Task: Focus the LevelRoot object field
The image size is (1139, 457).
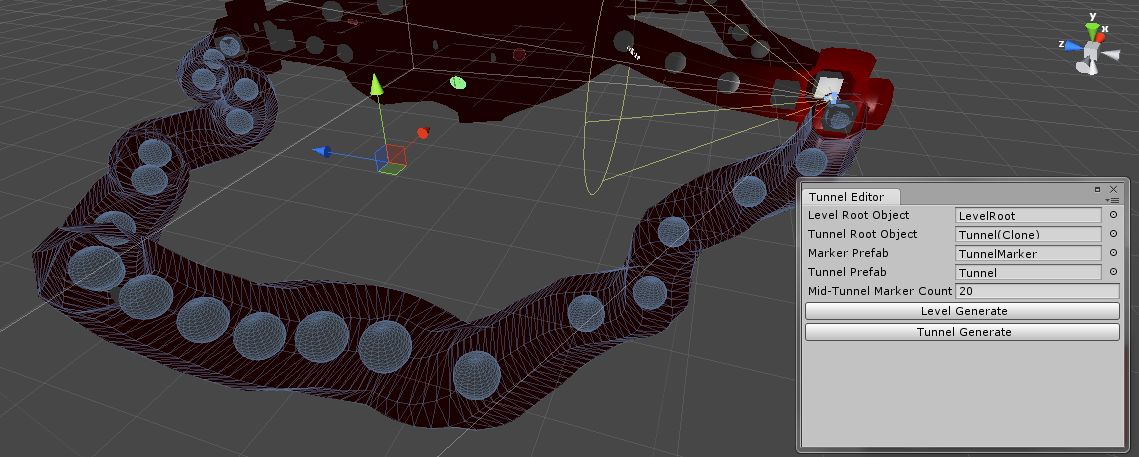Action: (x=1029, y=215)
